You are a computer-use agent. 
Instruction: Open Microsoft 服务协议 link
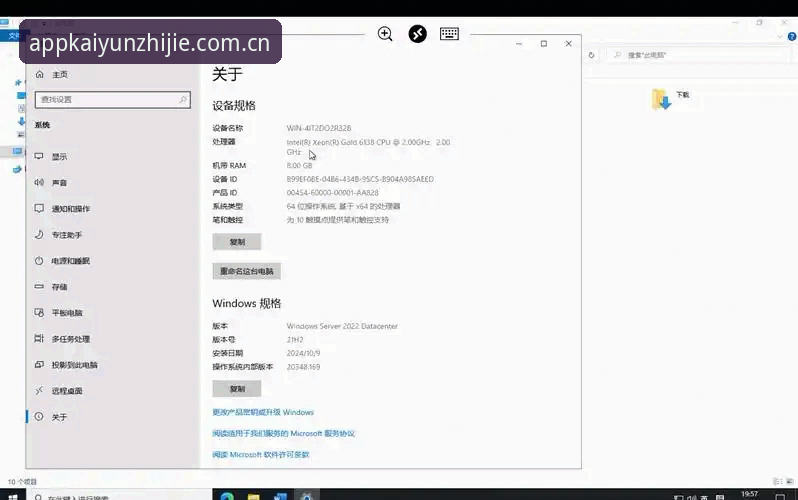(x=283, y=433)
